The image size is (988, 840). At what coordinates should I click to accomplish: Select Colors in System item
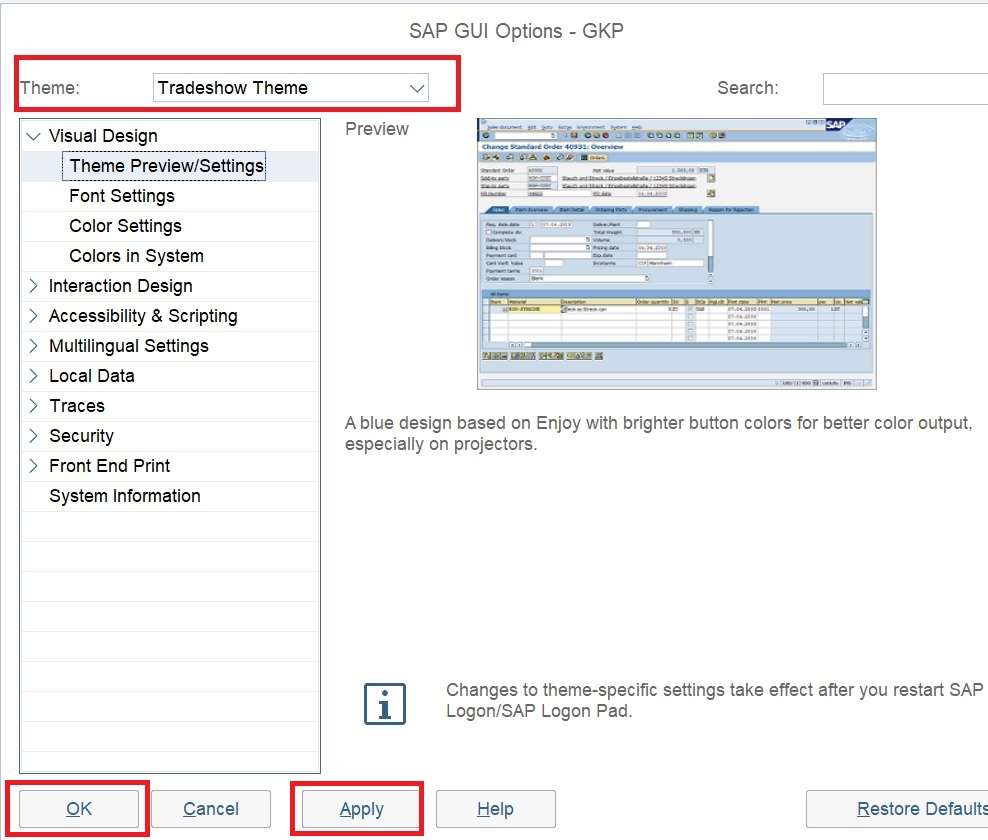point(136,256)
